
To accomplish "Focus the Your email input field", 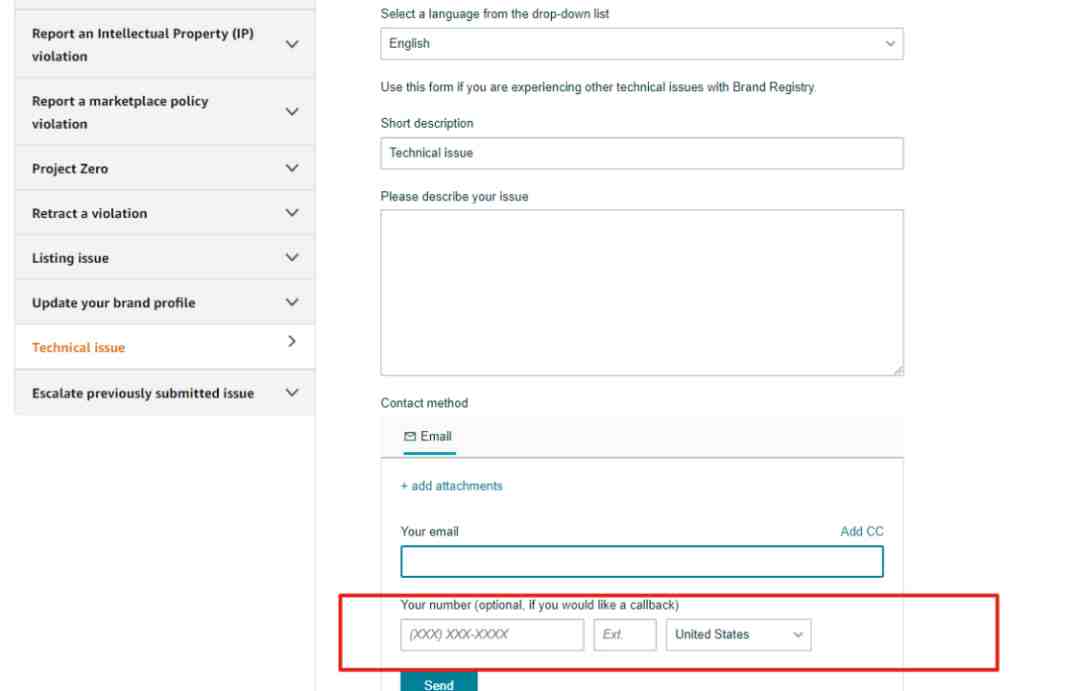I will tap(641, 561).
